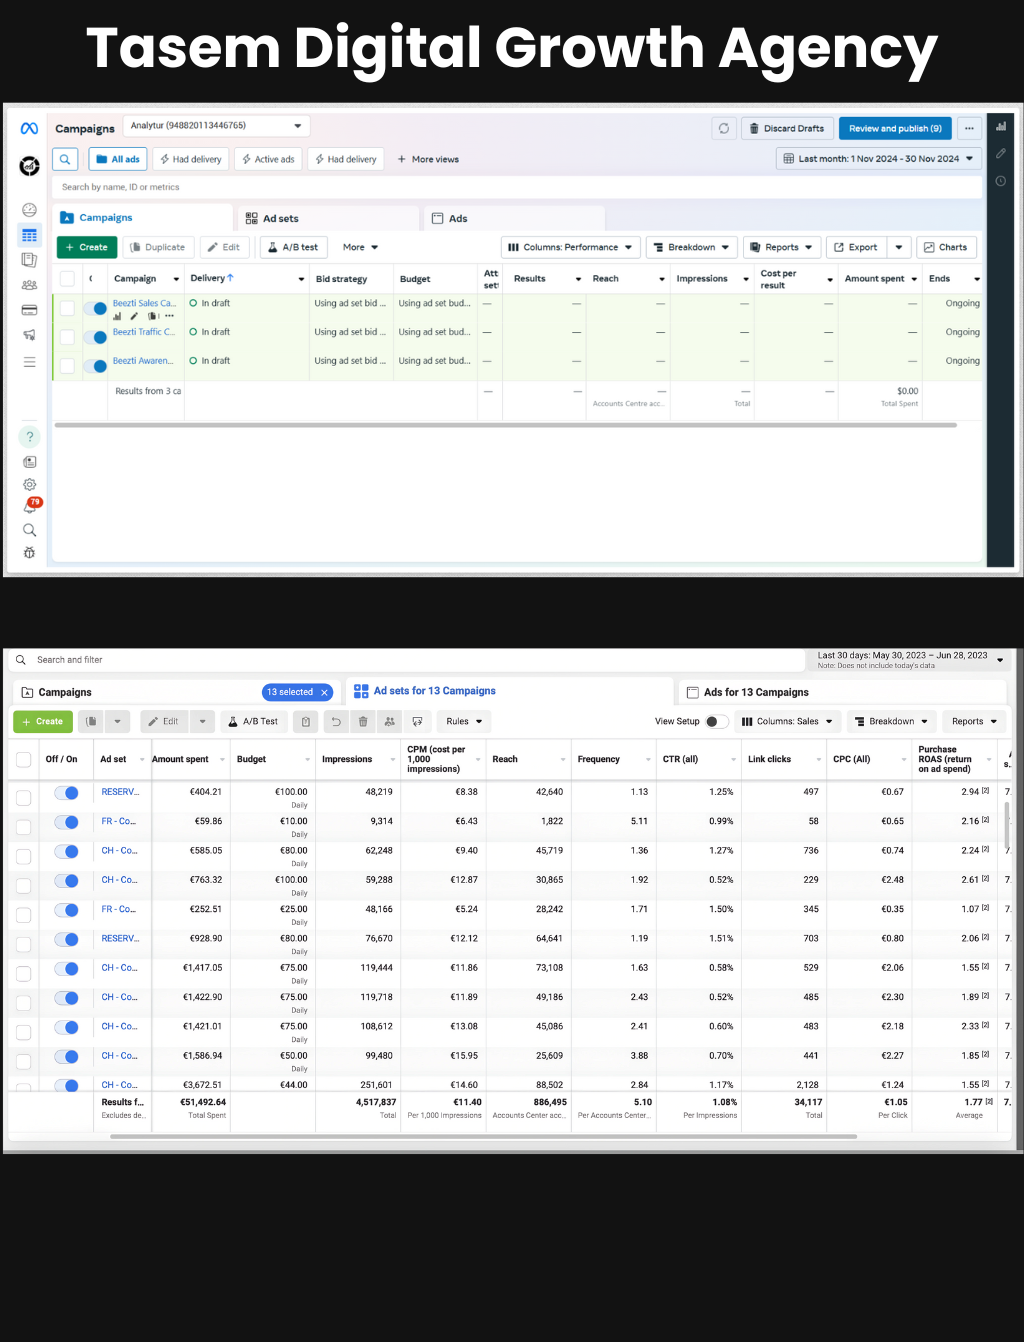Screen dimensions: 1024x1342
Task: Click the Charts button
Action: [x=945, y=247]
